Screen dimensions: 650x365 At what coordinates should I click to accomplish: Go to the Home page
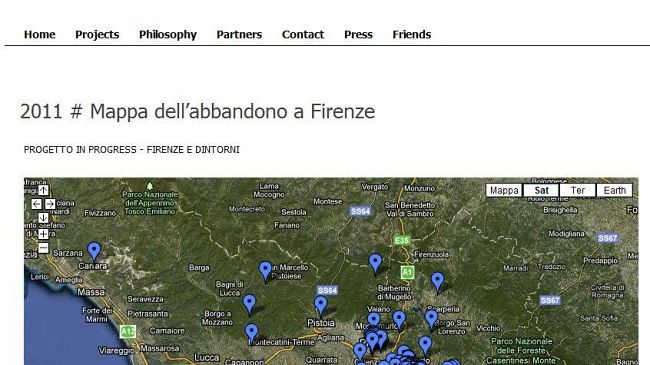(39, 34)
